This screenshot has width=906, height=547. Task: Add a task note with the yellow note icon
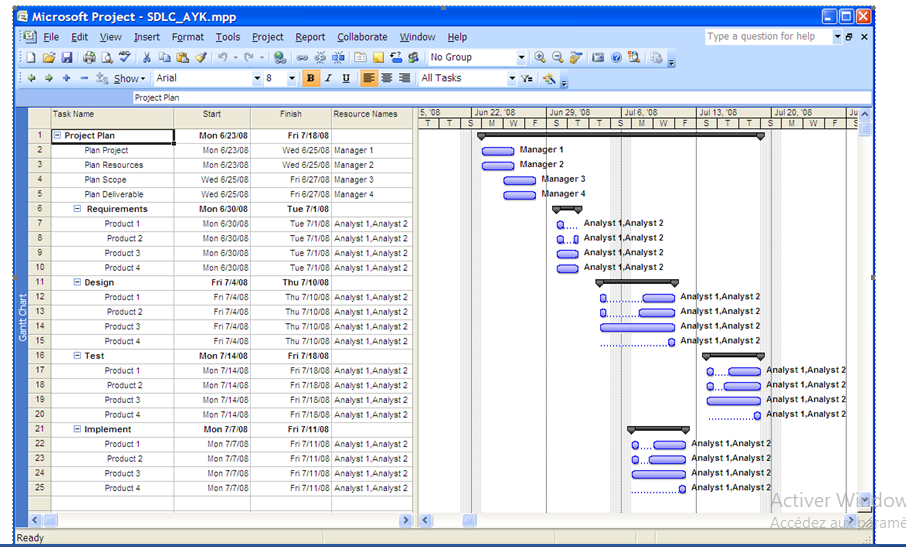378,58
